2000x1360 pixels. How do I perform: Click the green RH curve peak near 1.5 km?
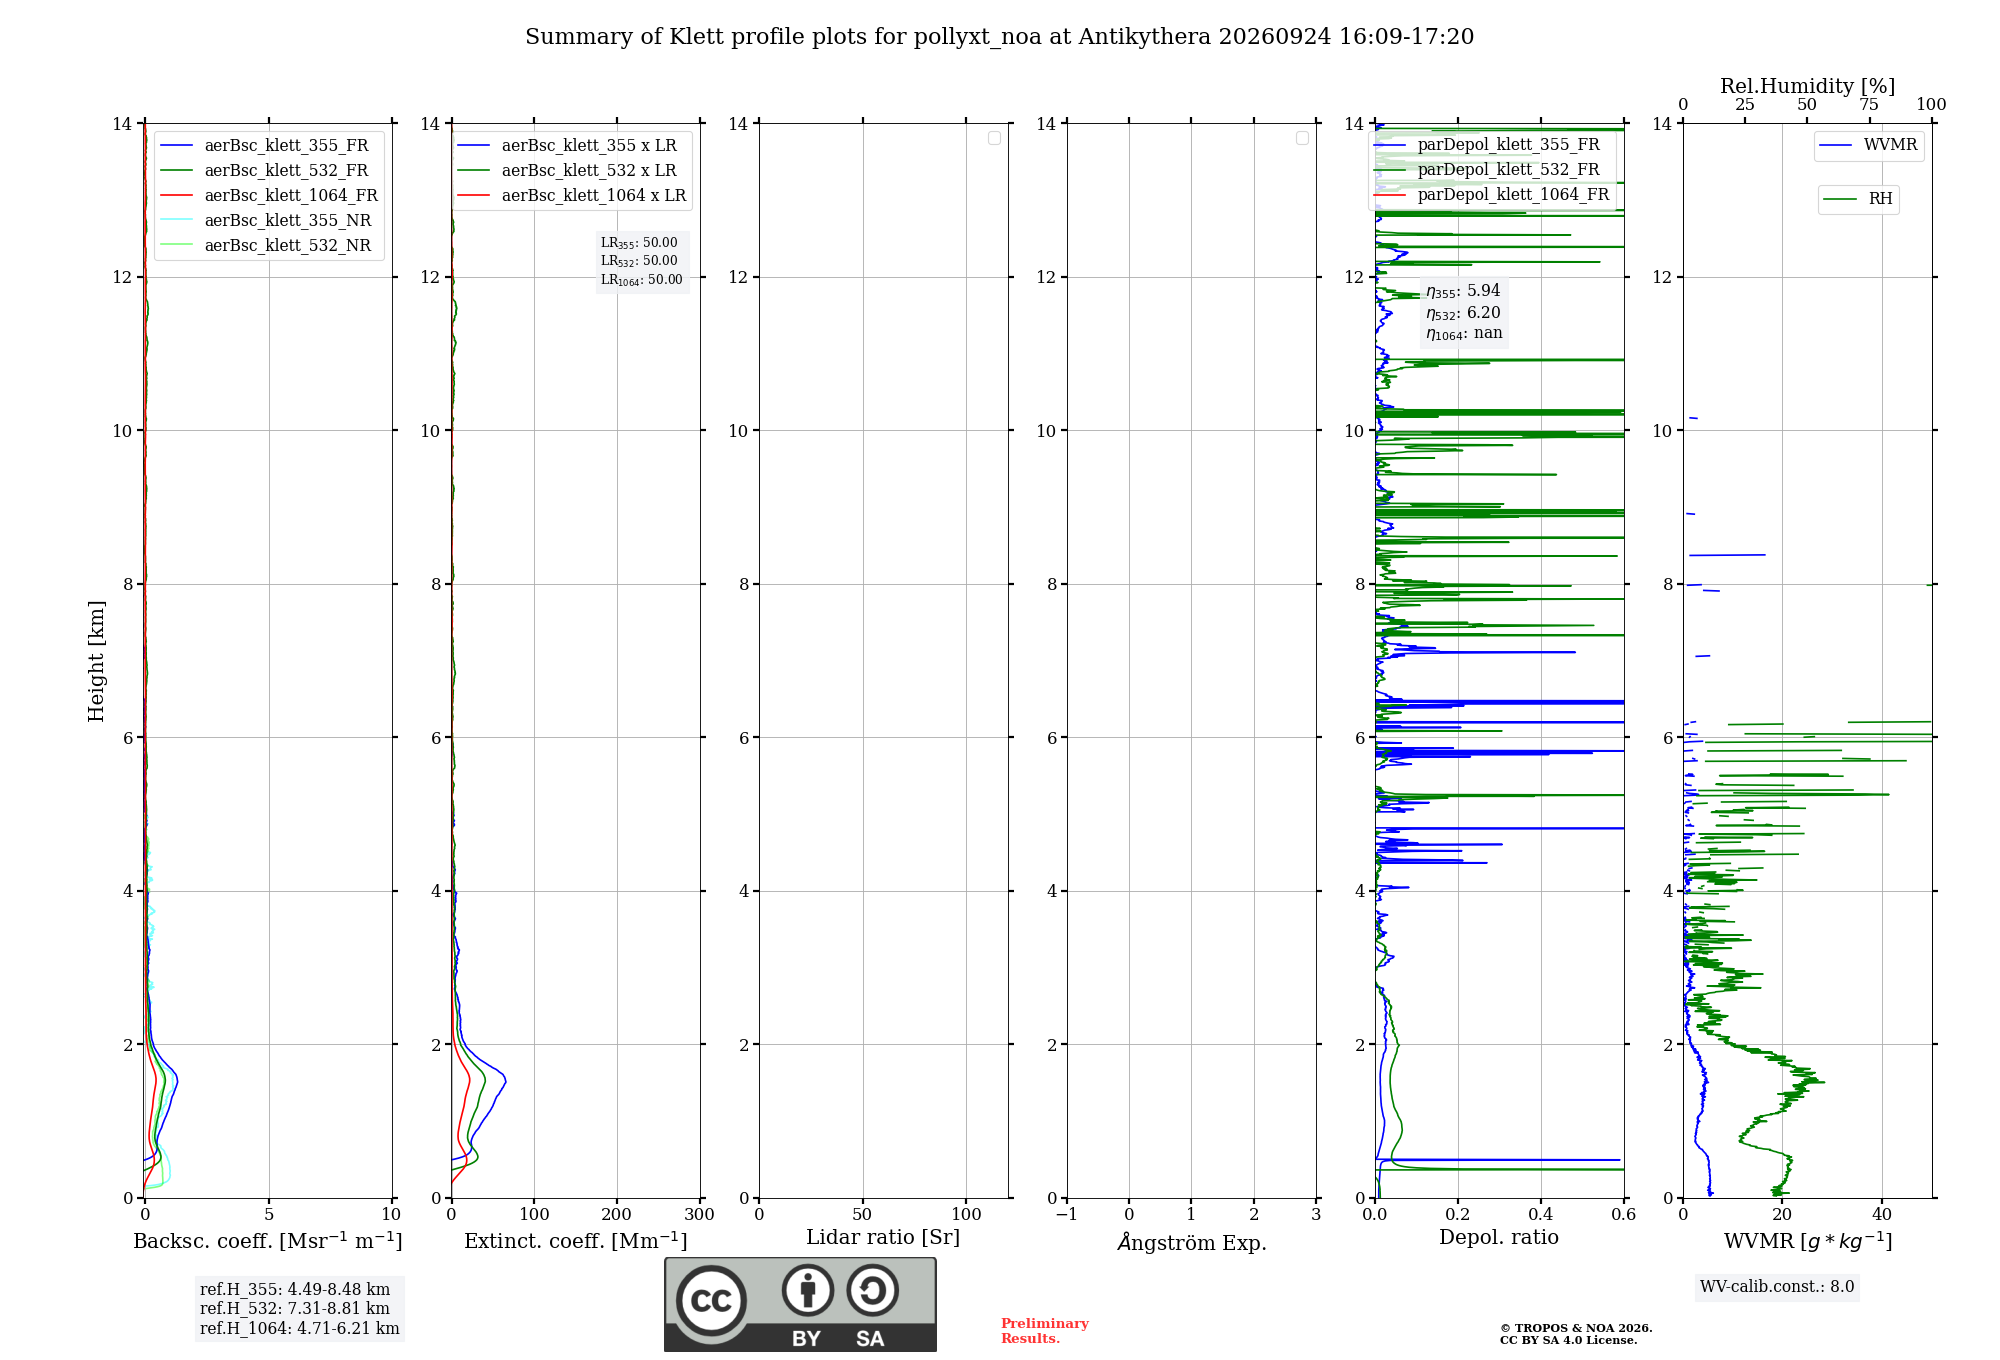pos(1818,1081)
